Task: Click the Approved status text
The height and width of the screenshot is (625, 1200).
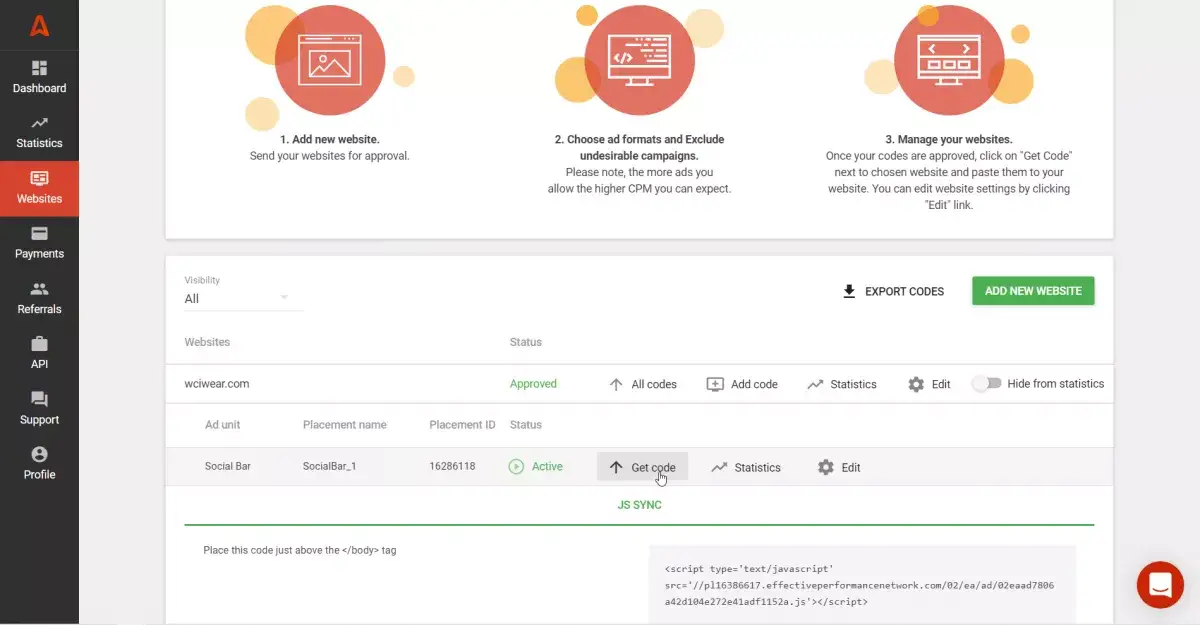Action: click(x=533, y=383)
